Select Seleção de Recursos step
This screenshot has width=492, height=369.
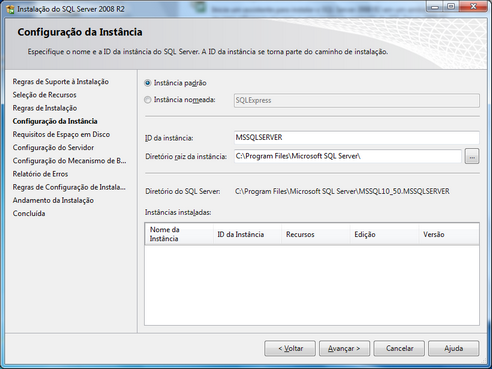pos(44,95)
